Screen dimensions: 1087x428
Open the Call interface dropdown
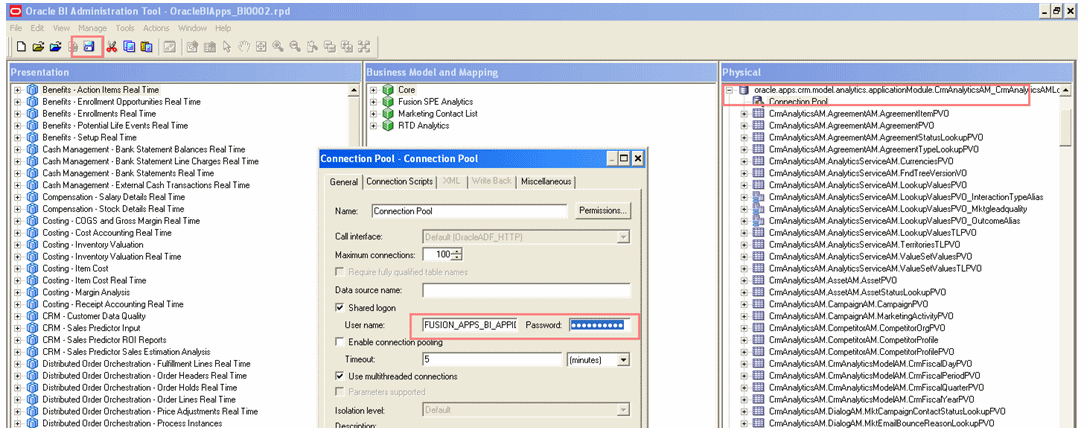624,237
